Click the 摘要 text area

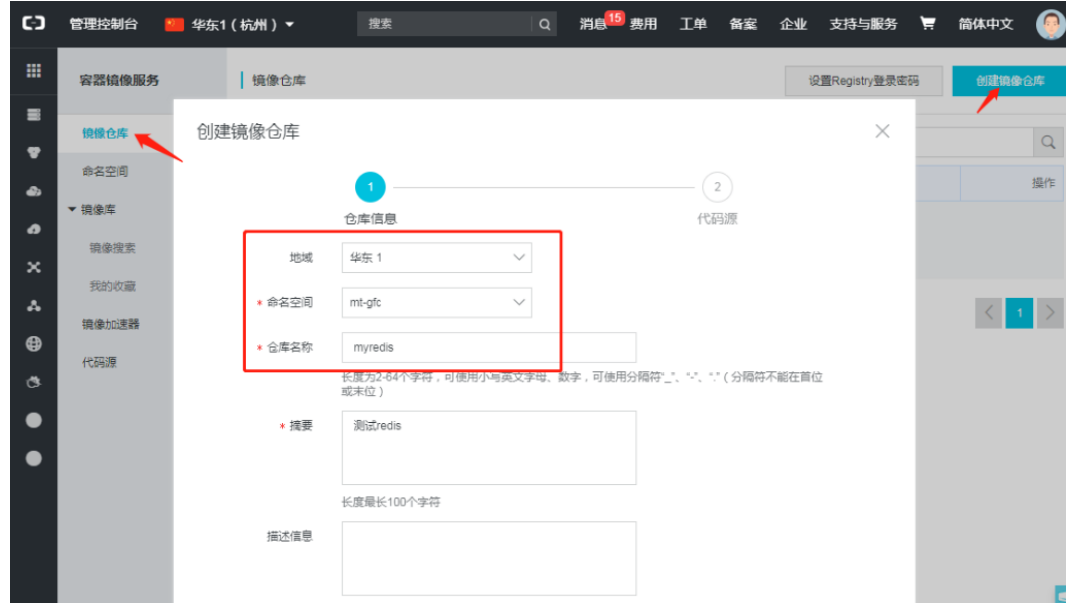coord(489,448)
